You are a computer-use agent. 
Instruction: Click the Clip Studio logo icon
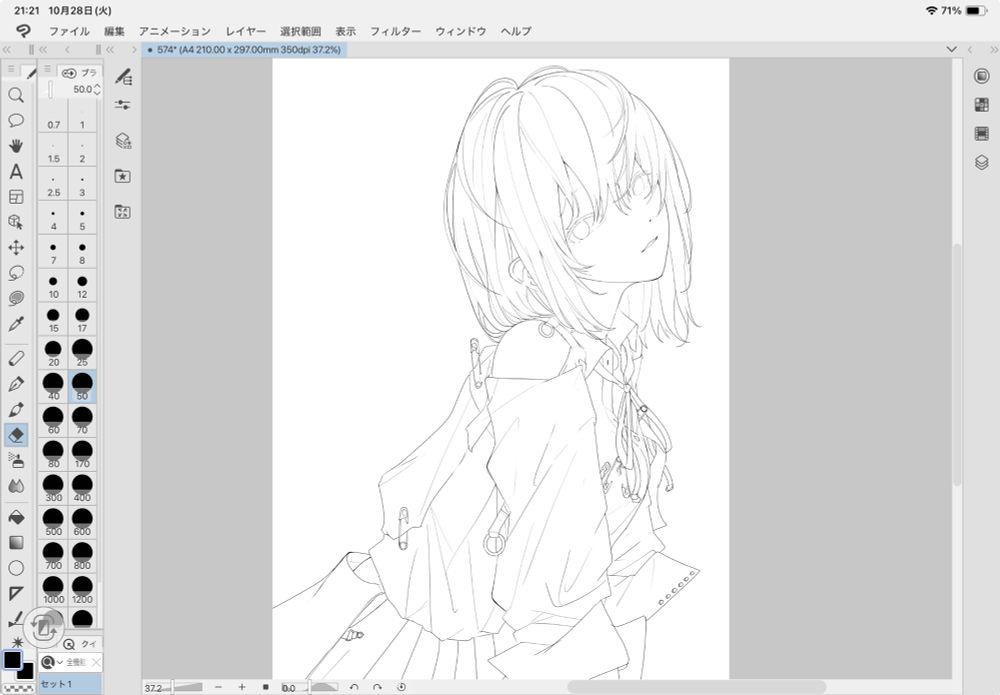(x=23, y=31)
